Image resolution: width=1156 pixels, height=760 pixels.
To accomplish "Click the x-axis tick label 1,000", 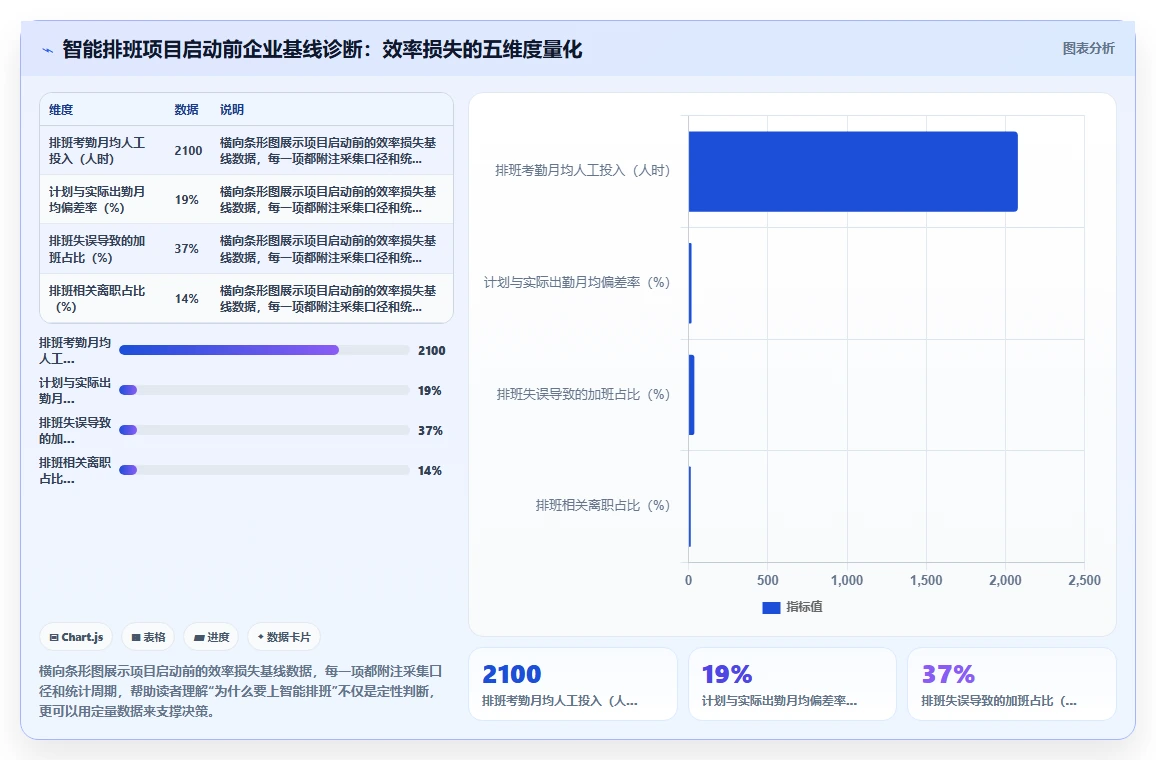I will 847,580.
